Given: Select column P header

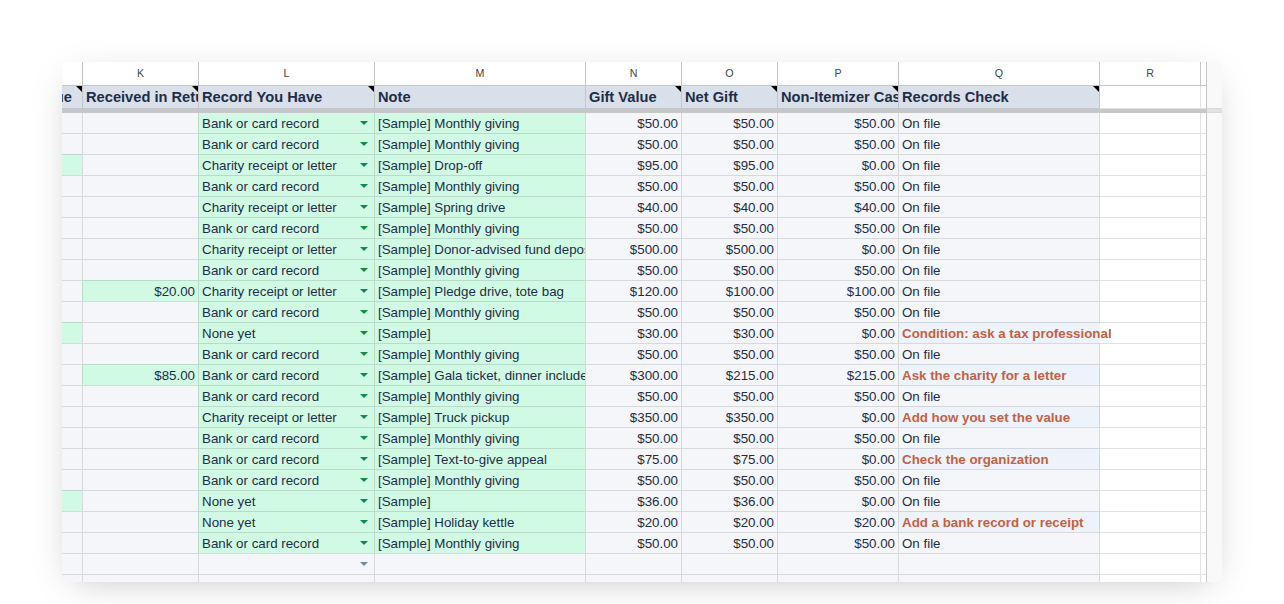Looking at the screenshot, I should pos(838,73).
